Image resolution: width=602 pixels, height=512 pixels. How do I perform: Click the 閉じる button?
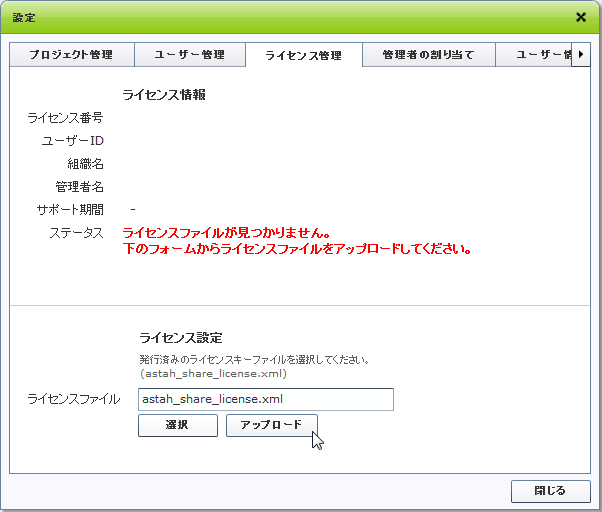551,491
